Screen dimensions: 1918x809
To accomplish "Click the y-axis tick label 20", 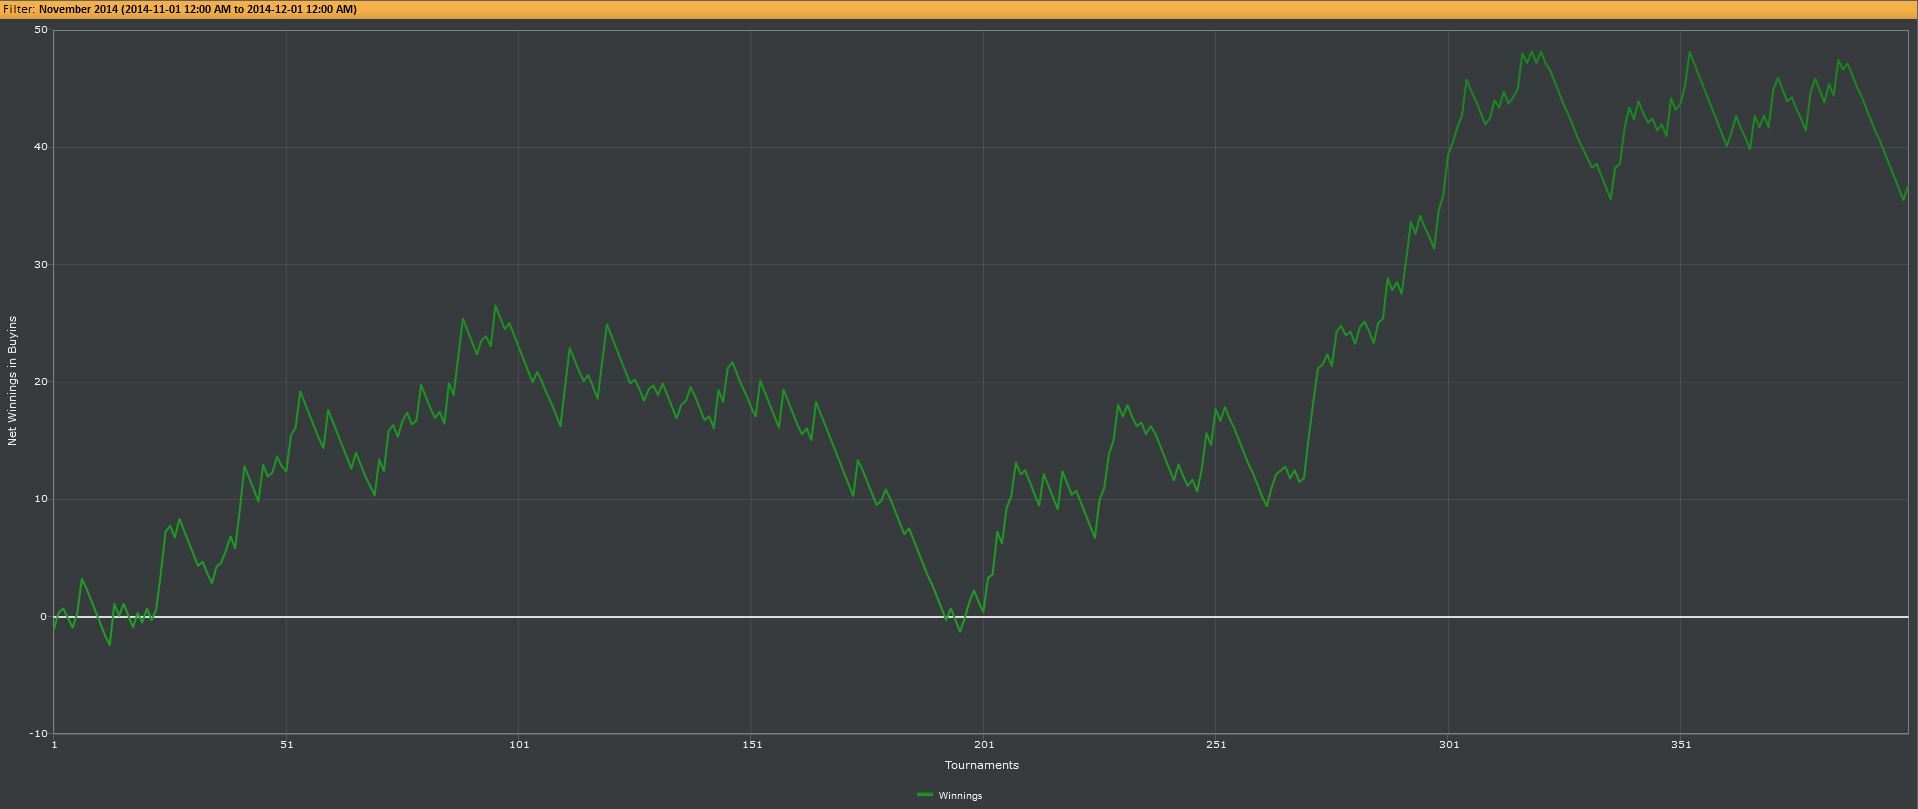I will coord(41,382).
